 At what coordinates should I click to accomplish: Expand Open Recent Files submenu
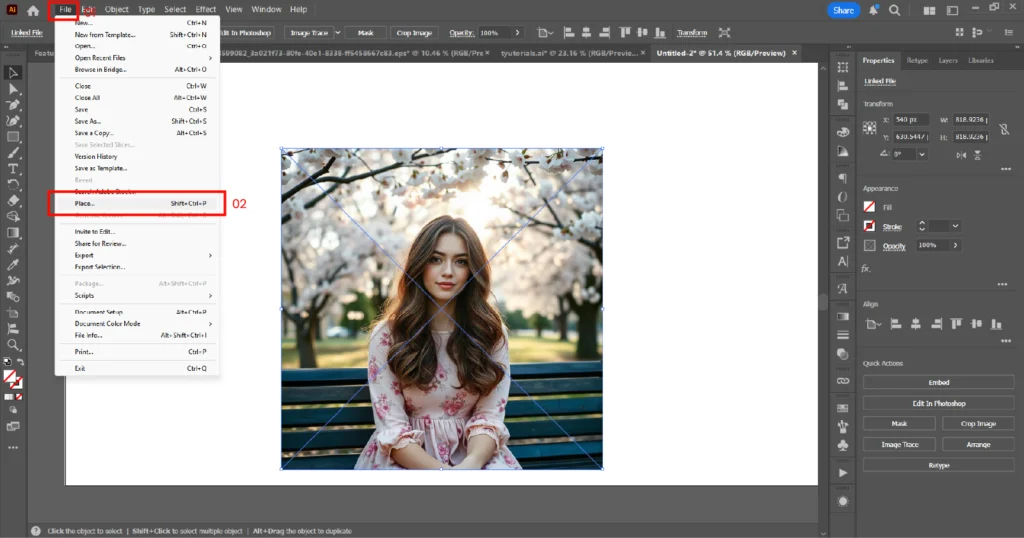pyautogui.click(x=137, y=58)
